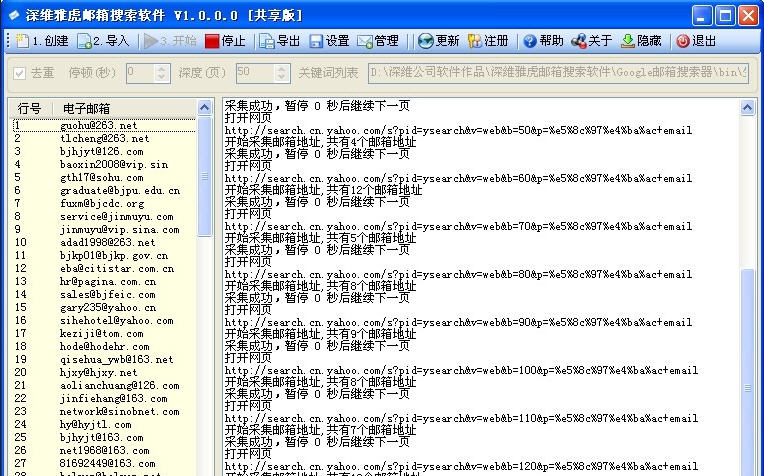This screenshot has width=764, height=476.
Task: Click the grayed 开始 (start) play icon
Action: pyautogui.click(x=151, y=41)
